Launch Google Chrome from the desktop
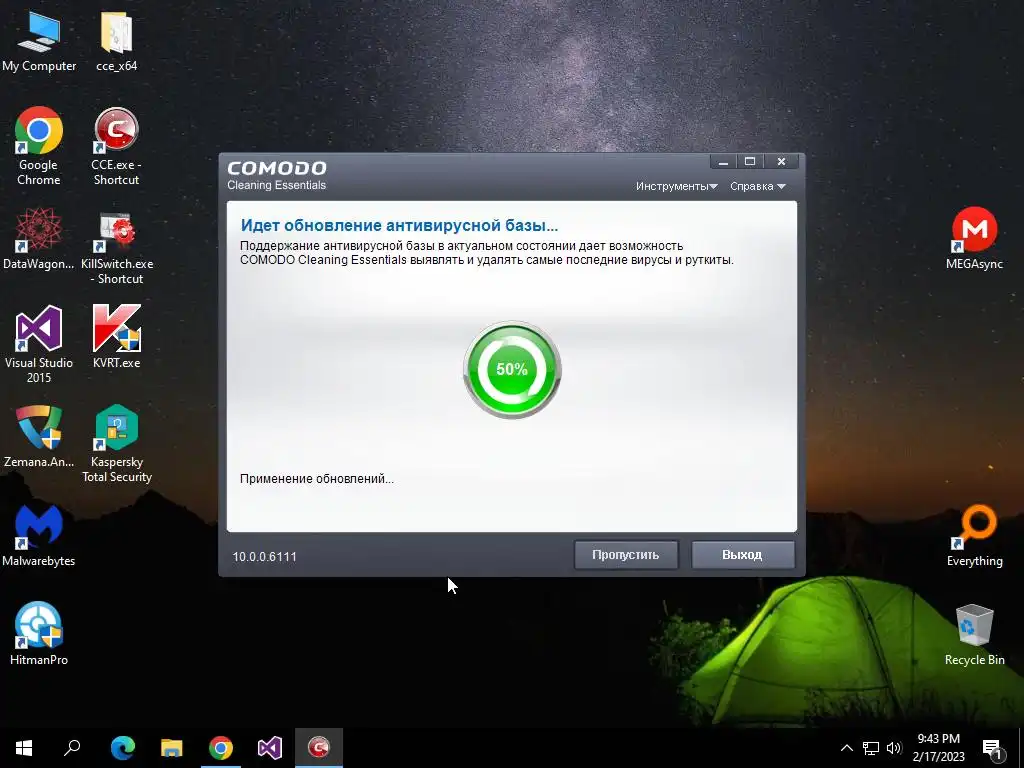The image size is (1024, 768). click(x=39, y=146)
